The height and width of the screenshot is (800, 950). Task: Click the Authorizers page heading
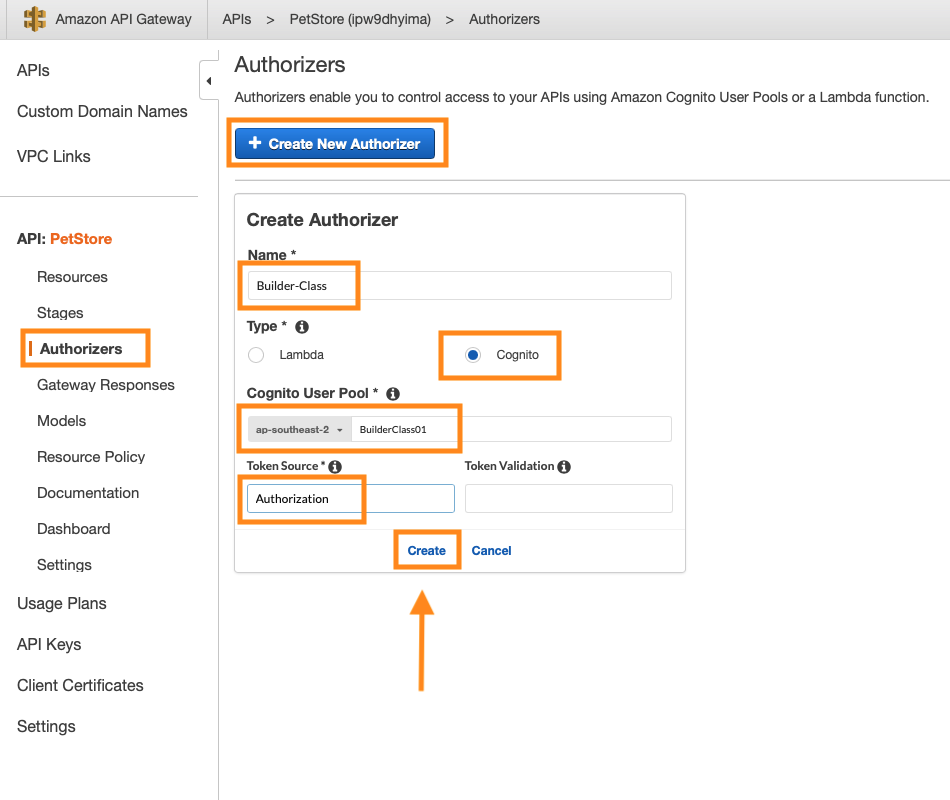(290, 65)
